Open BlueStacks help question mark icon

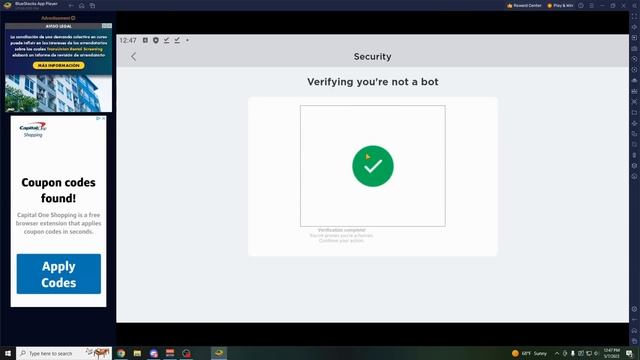point(581,6)
